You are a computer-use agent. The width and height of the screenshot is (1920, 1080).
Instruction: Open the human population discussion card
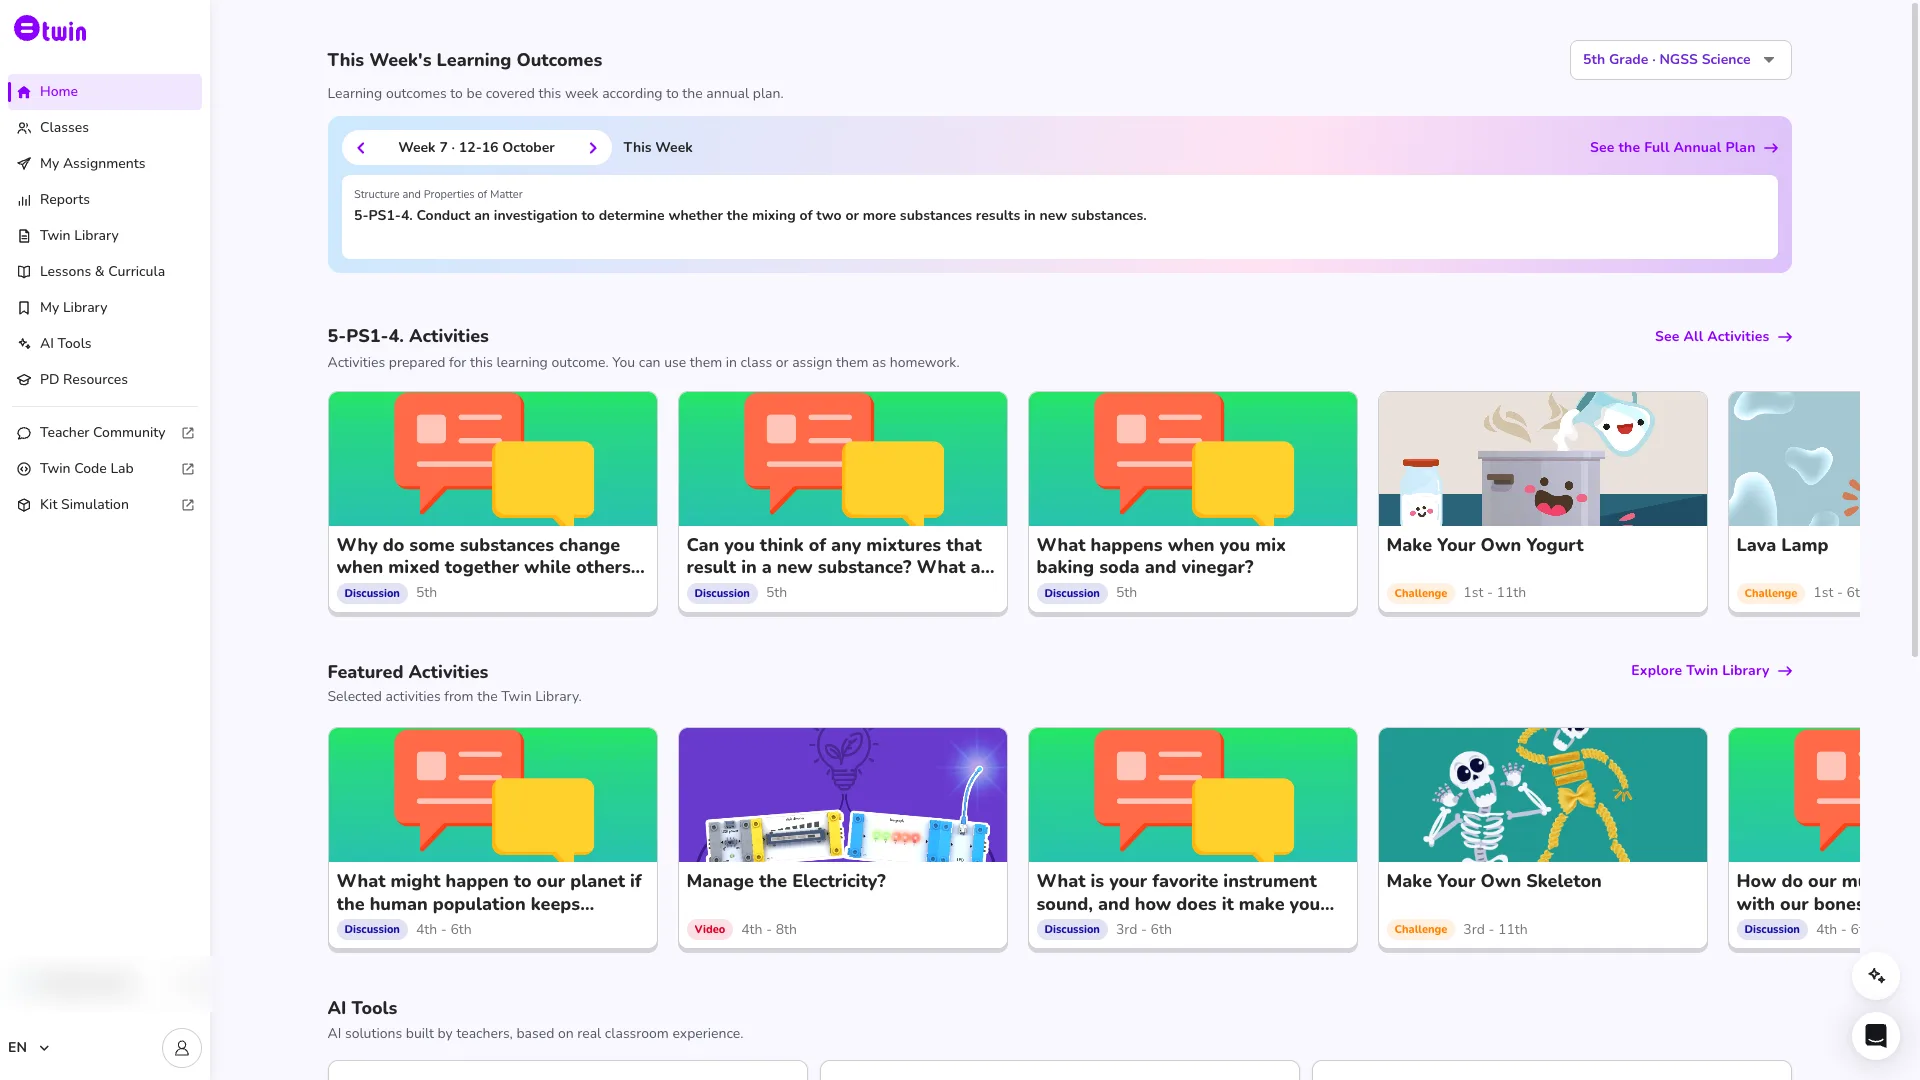click(x=492, y=839)
